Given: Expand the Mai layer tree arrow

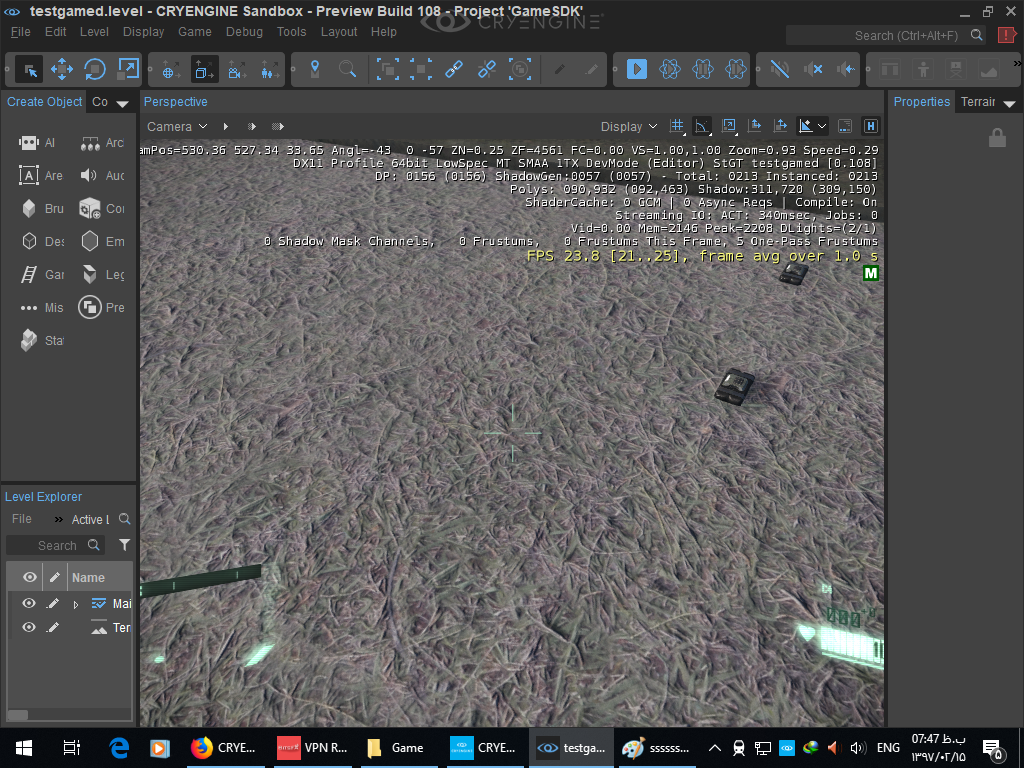Looking at the screenshot, I should click(76, 605).
